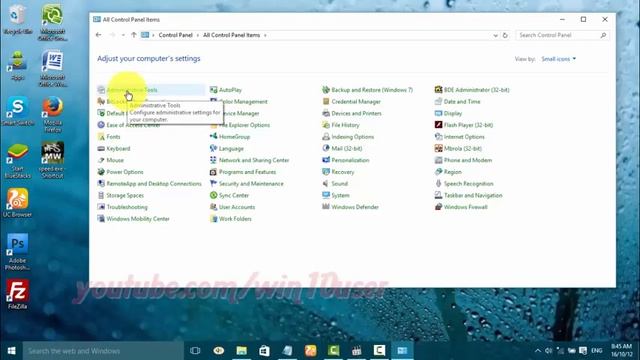Open Network and Sharing Center icon
Image resolution: width=640 pixels, height=360 pixels.
213,160
